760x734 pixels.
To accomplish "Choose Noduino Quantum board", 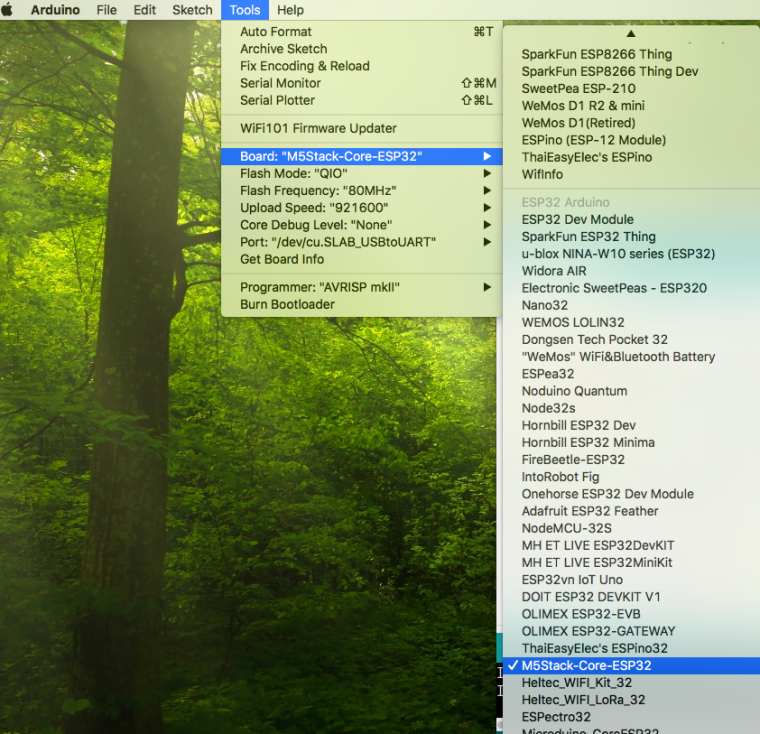I will 632,391.
